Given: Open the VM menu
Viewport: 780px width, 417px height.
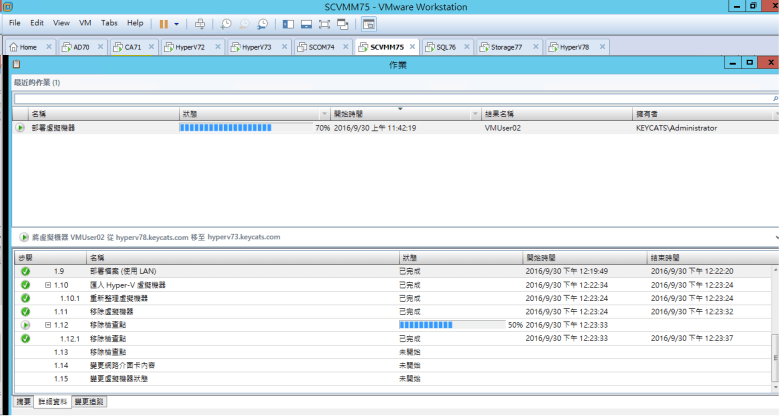Looking at the screenshot, I should [85, 22].
